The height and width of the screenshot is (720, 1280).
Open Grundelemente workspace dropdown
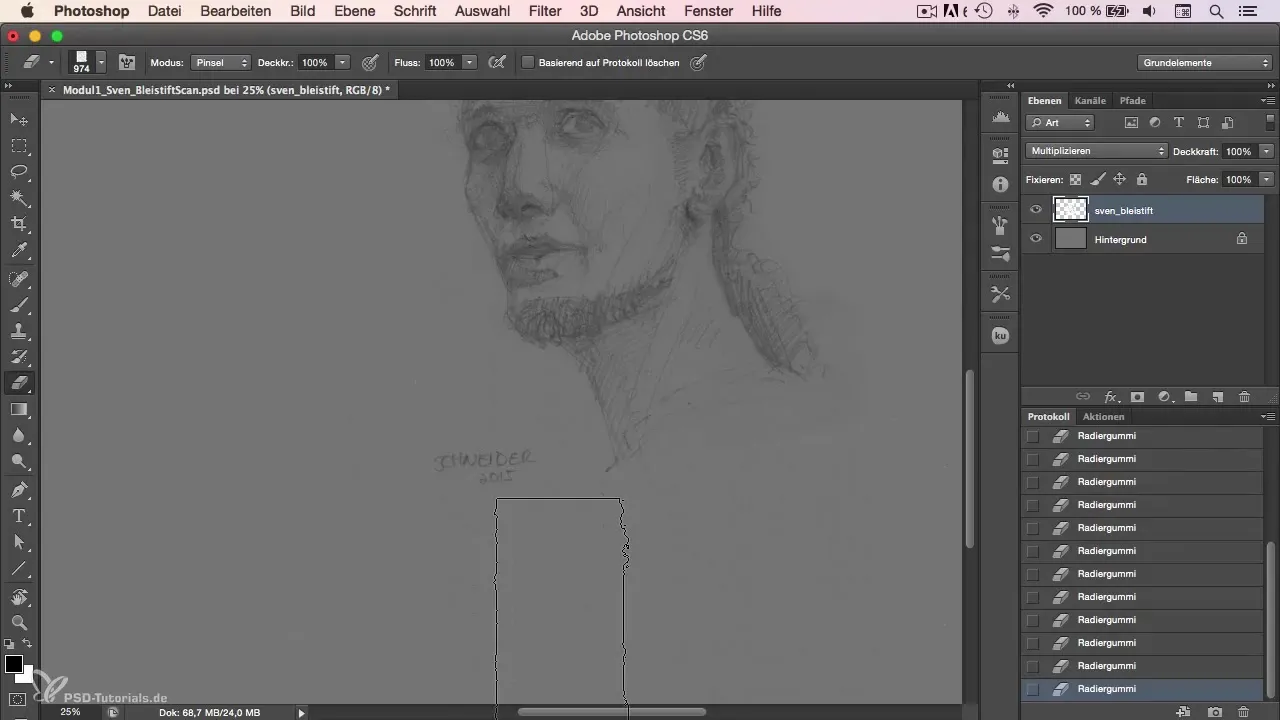click(x=1204, y=62)
